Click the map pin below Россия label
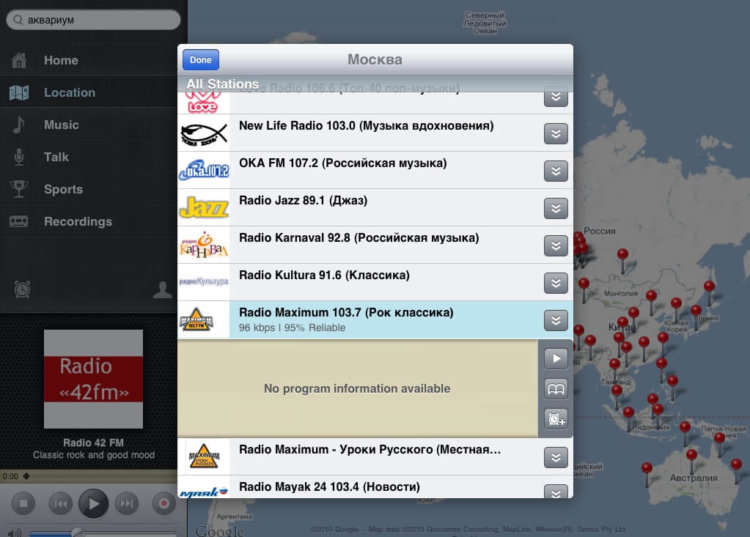 tap(622, 261)
